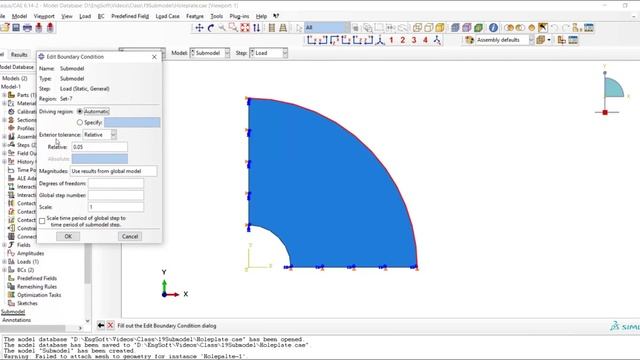
Task: Click the Query information icon
Action: tap(493, 28)
